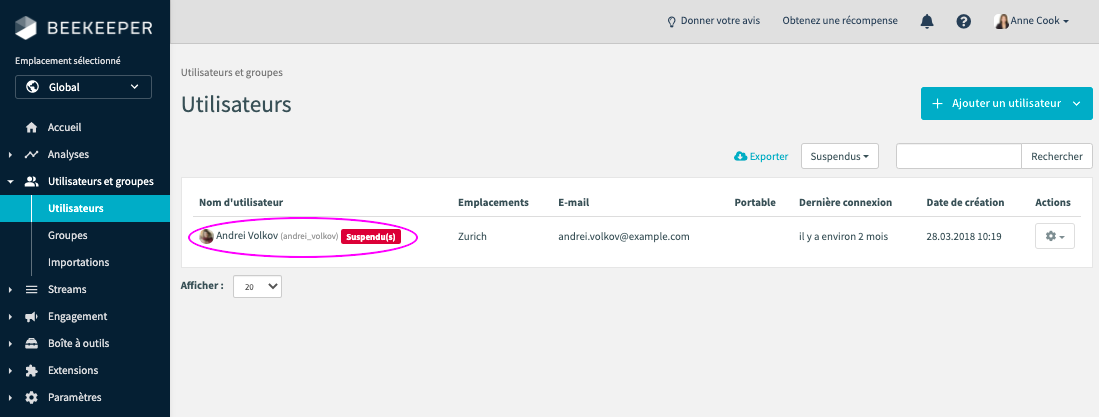The height and width of the screenshot is (417, 1099).
Task: Click the user search input field
Action: point(958,156)
